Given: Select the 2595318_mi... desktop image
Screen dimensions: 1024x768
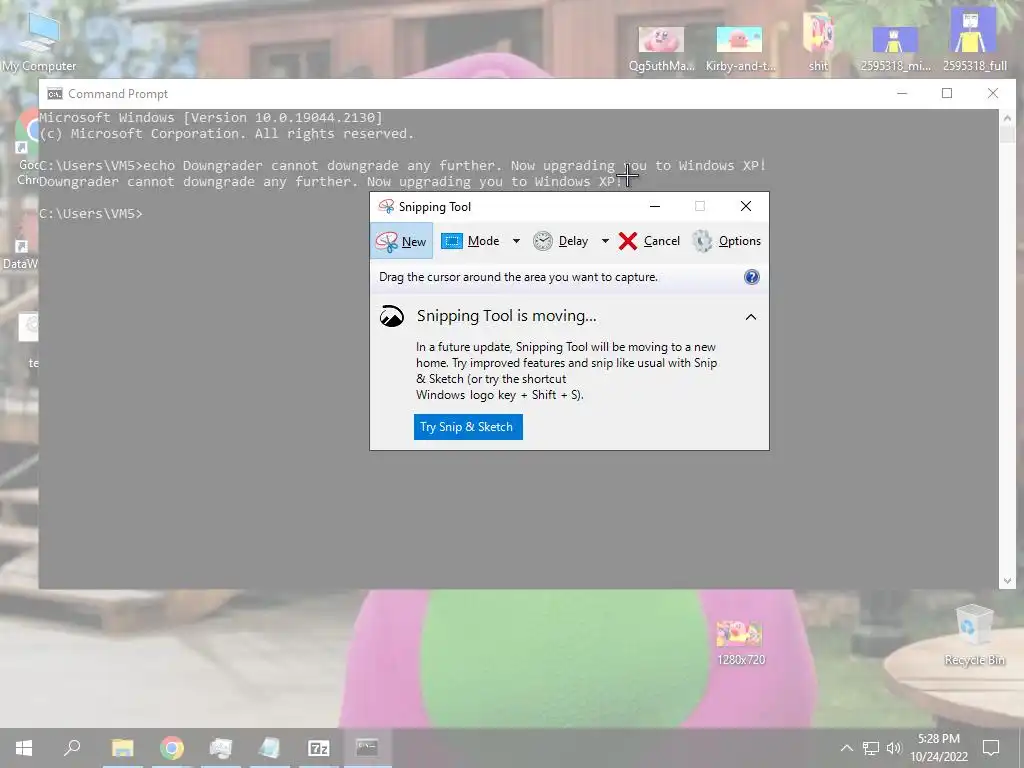Looking at the screenshot, I should tap(895, 48).
